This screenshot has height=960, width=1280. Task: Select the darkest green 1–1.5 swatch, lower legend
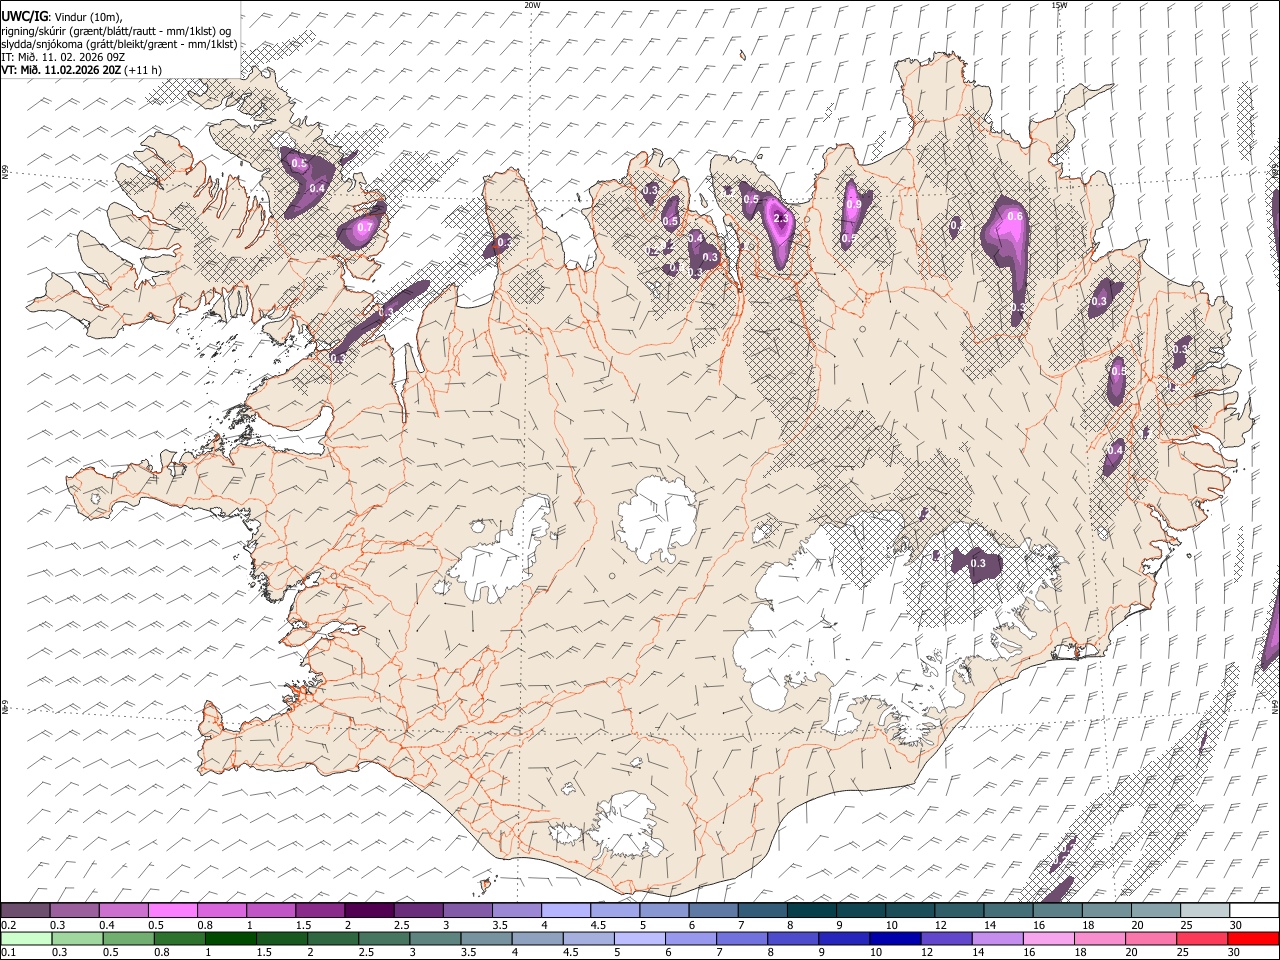231,938
